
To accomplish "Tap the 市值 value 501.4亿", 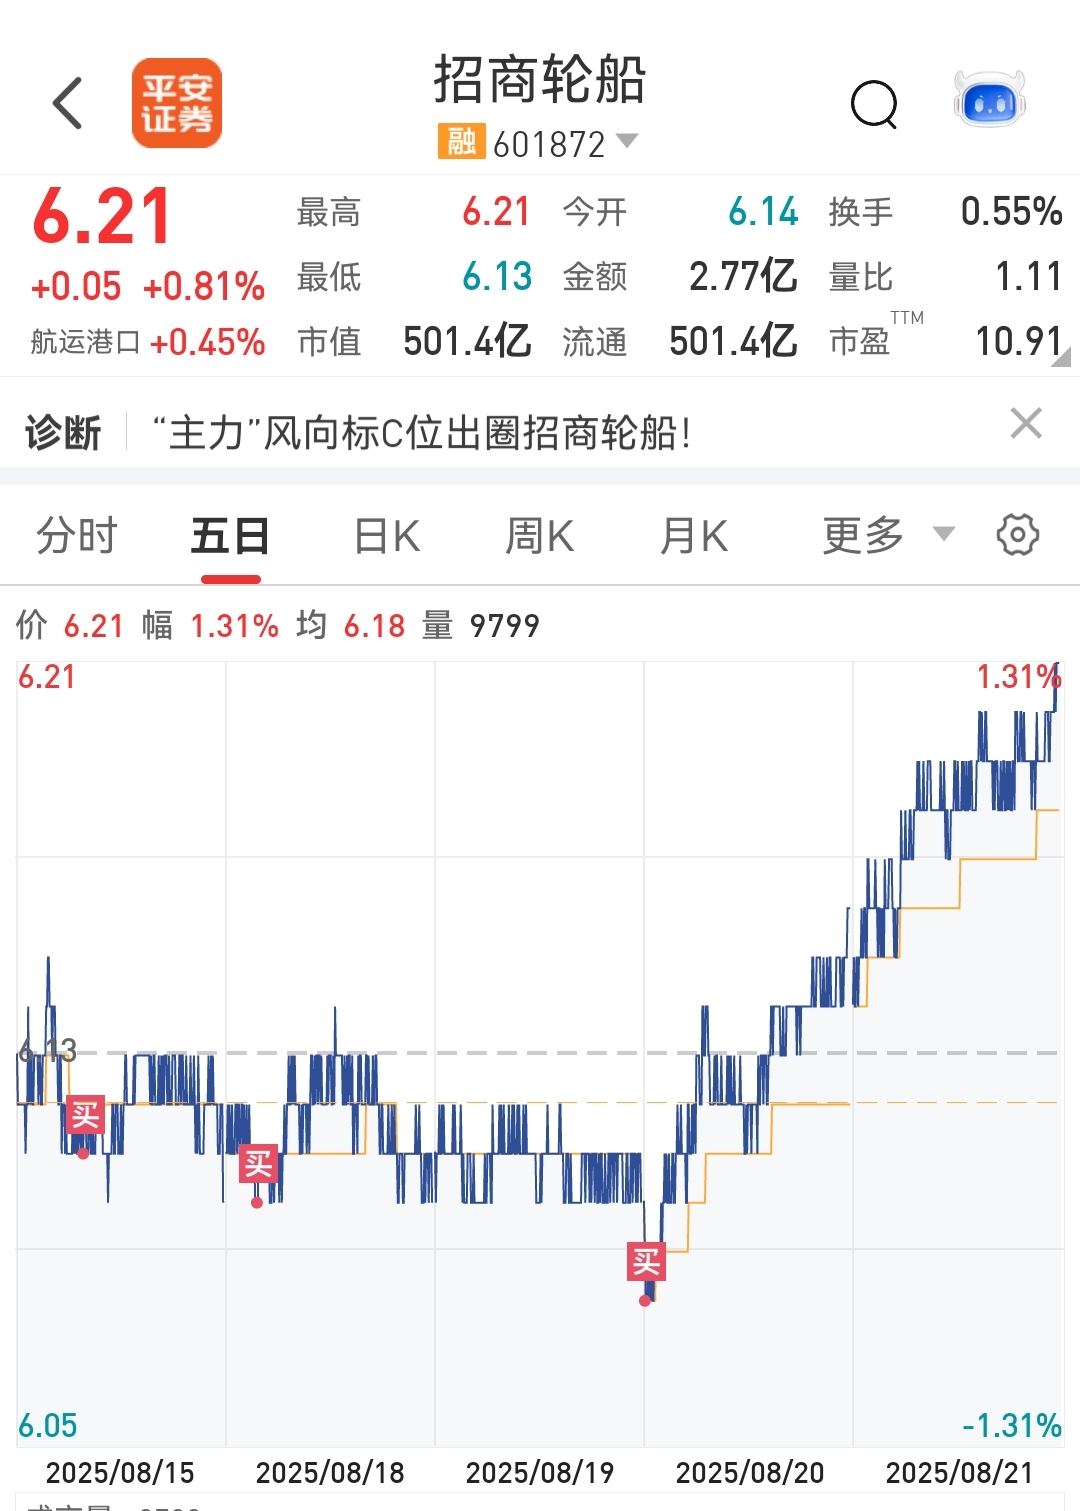I will (467, 342).
